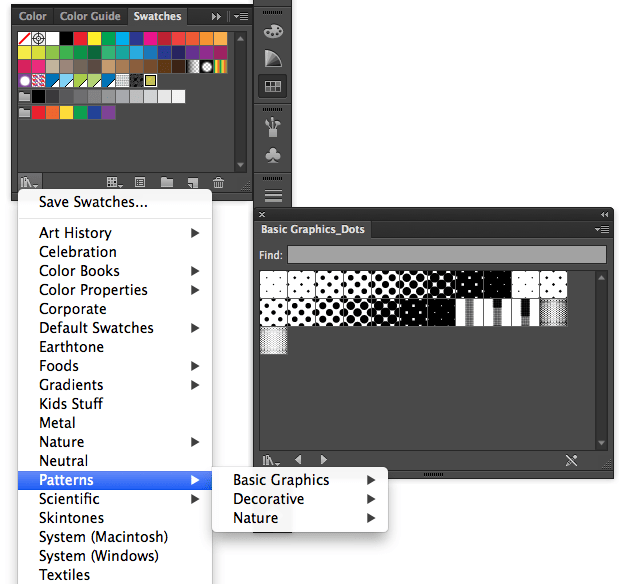Close the Basic Graphics_Dots panel
The height and width of the screenshot is (584, 636).
[262, 215]
